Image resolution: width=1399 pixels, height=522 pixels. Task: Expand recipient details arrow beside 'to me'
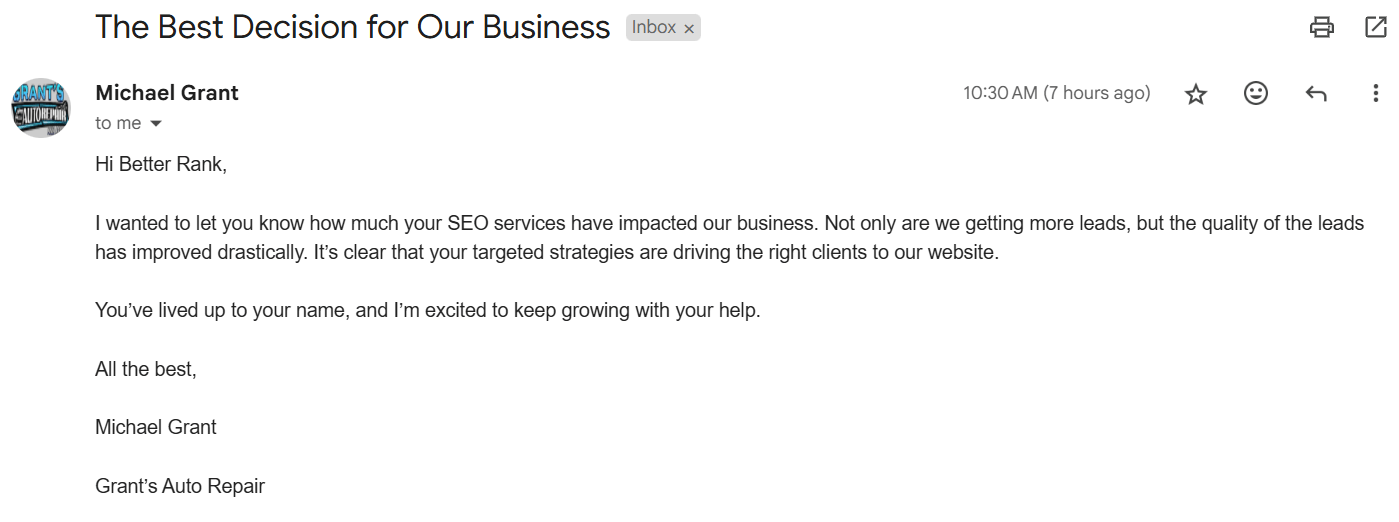156,124
